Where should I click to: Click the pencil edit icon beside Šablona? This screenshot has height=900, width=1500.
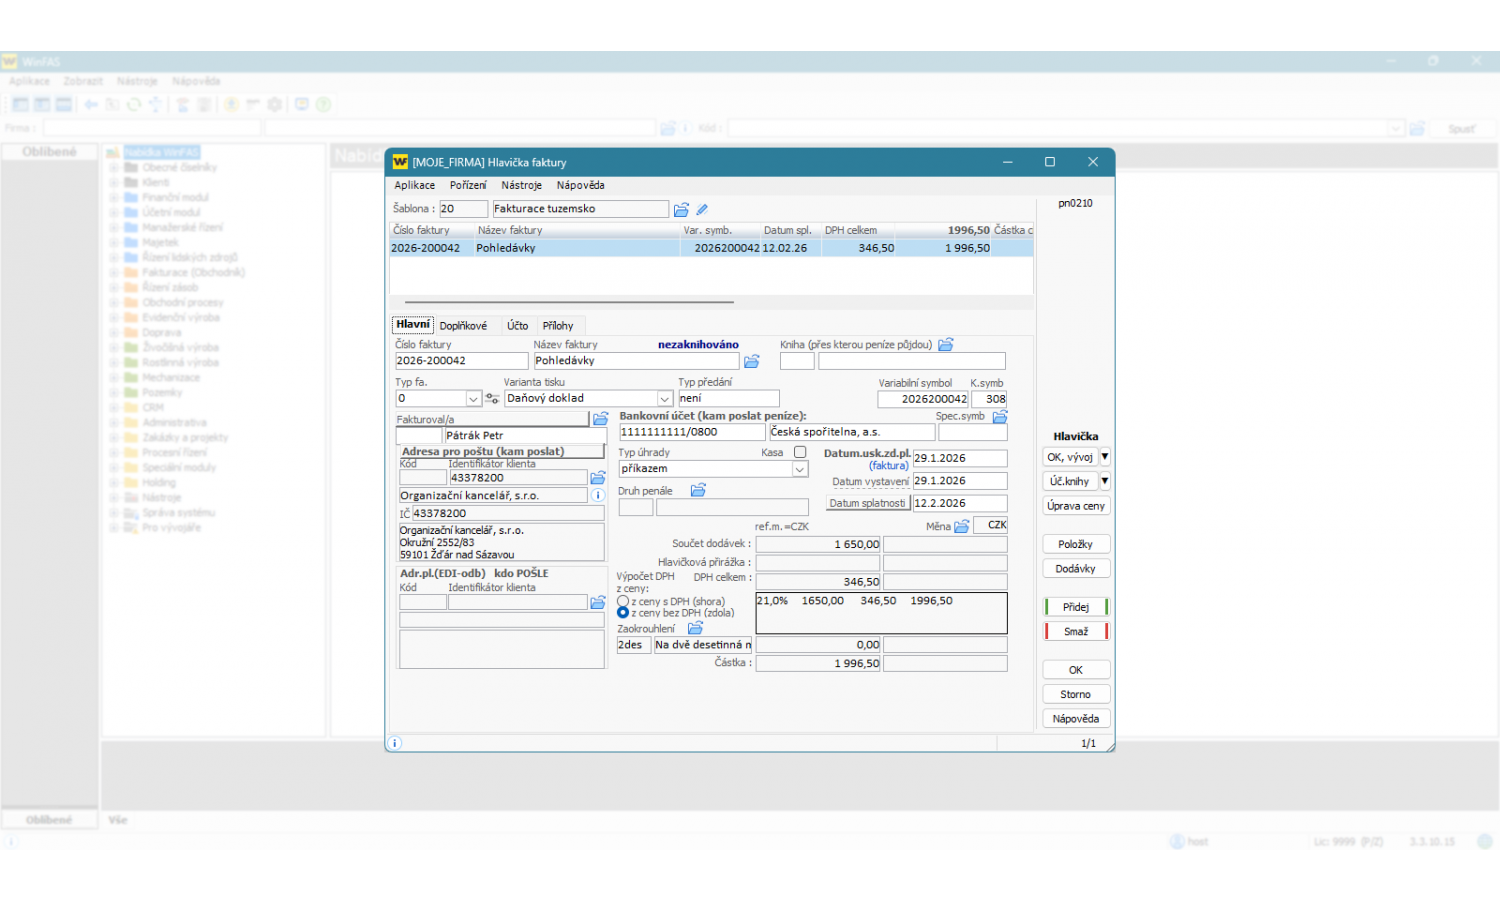(x=702, y=209)
